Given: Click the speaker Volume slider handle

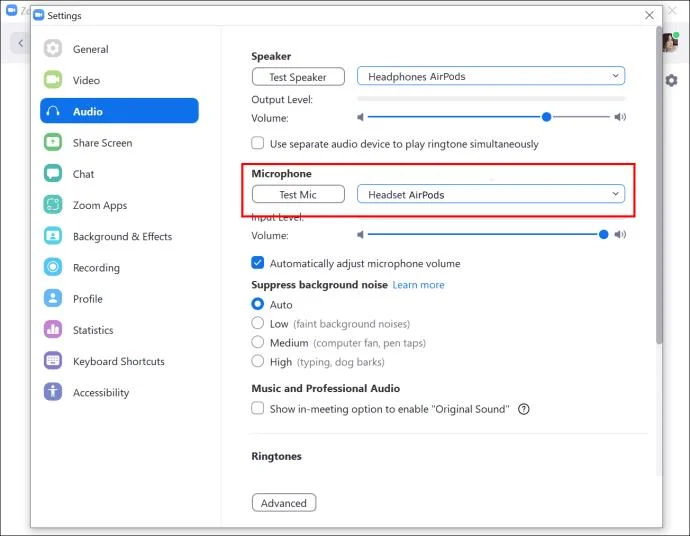Looking at the screenshot, I should tap(546, 117).
